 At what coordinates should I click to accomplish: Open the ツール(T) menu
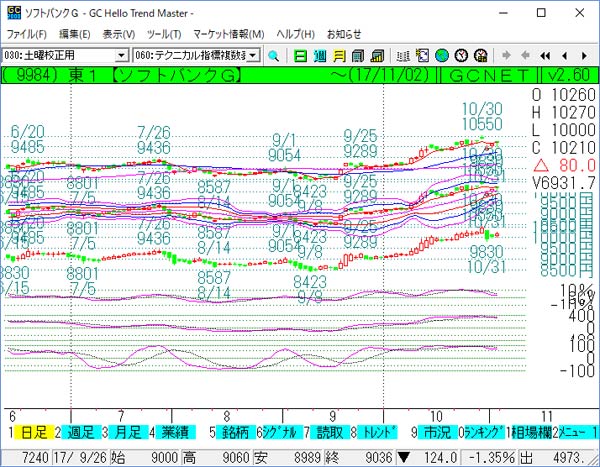[x=164, y=34]
